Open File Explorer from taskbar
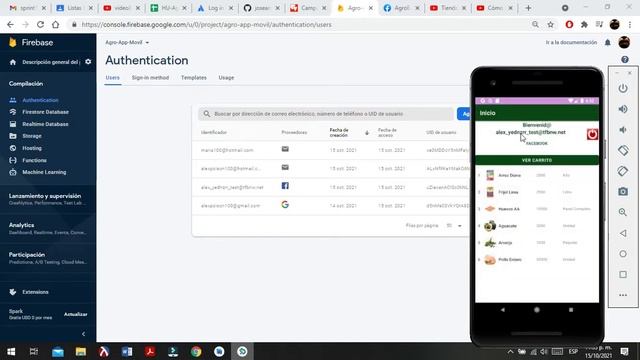Screen dimensions: 640x360 (x=80, y=351)
